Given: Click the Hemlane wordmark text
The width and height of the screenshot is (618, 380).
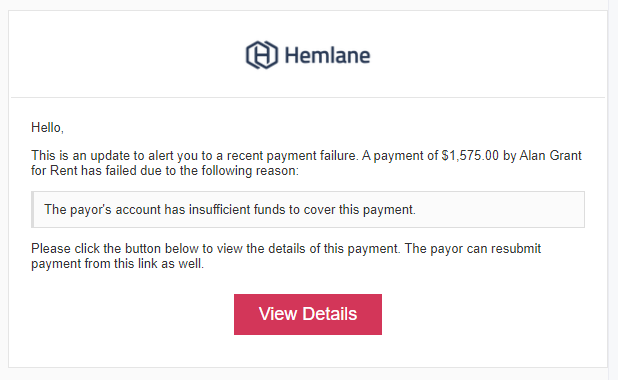Looking at the screenshot, I should coord(328,56).
